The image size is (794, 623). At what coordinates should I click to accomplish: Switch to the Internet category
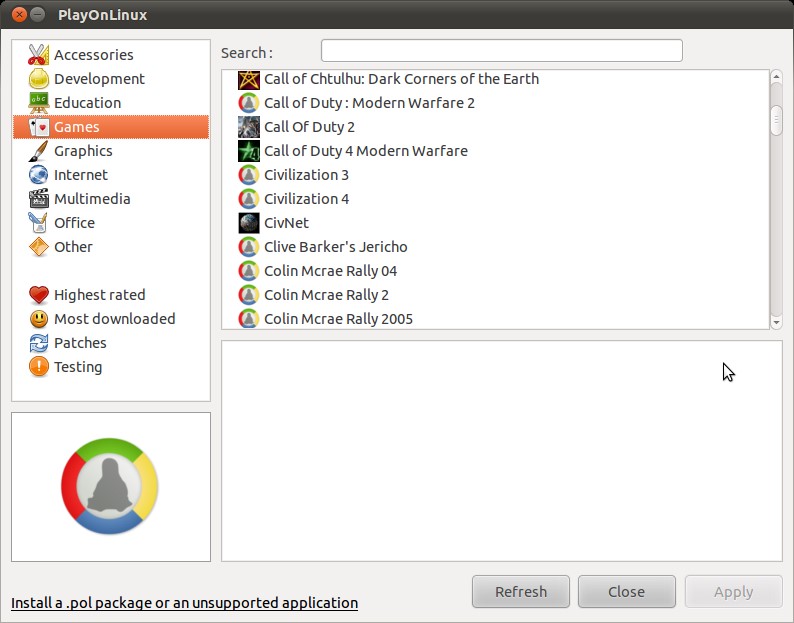pyautogui.click(x=111, y=175)
